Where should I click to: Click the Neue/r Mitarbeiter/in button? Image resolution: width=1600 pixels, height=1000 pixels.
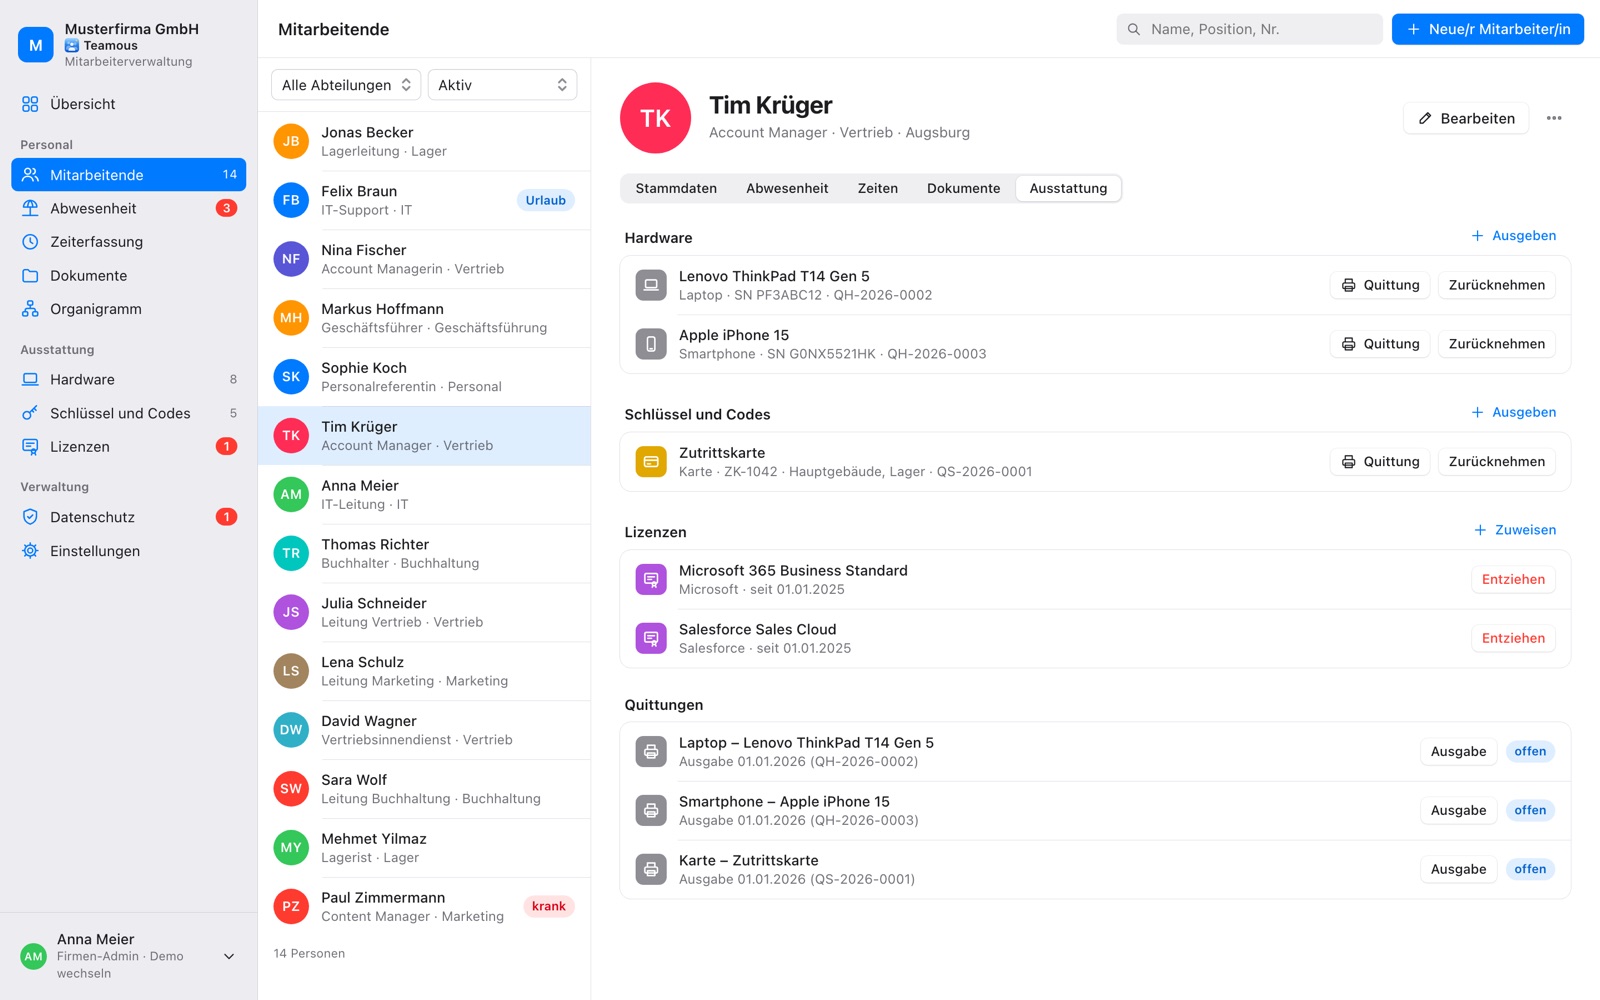tap(1488, 29)
